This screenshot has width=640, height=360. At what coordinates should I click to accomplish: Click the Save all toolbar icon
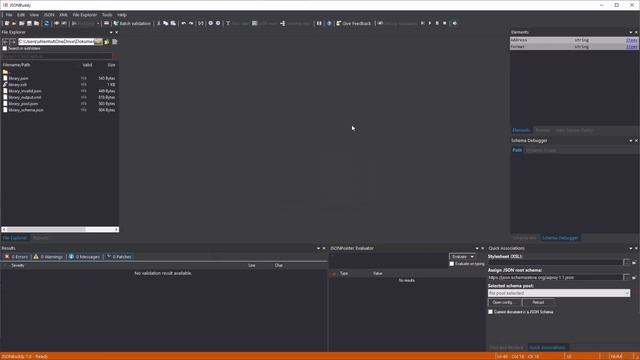pos(37,23)
